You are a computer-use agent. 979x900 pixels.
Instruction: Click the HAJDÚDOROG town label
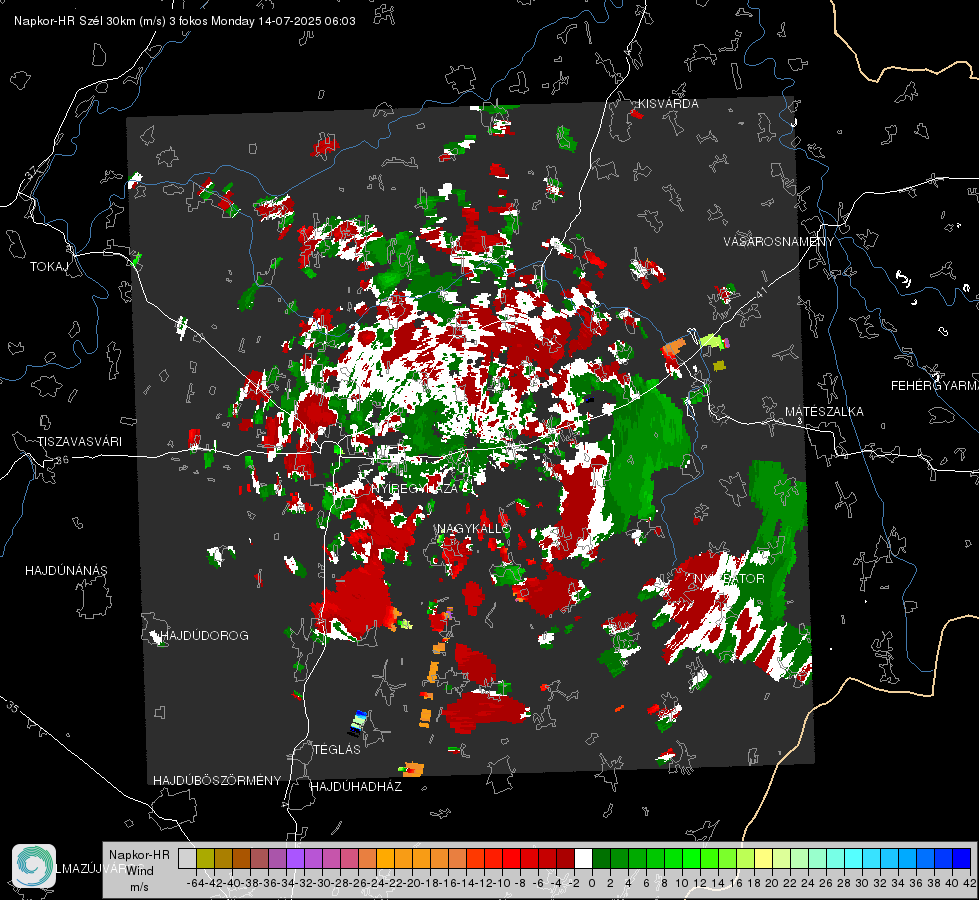click(x=205, y=636)
